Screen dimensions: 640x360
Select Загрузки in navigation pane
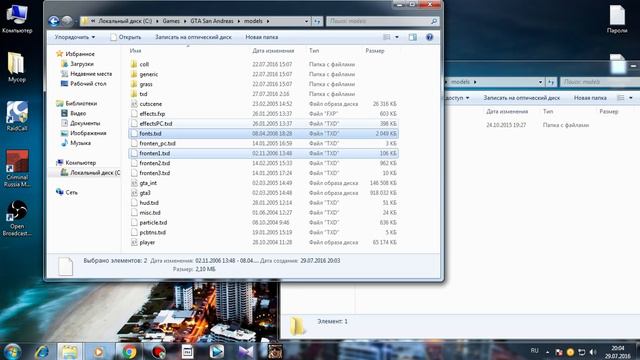pos(82,64)
